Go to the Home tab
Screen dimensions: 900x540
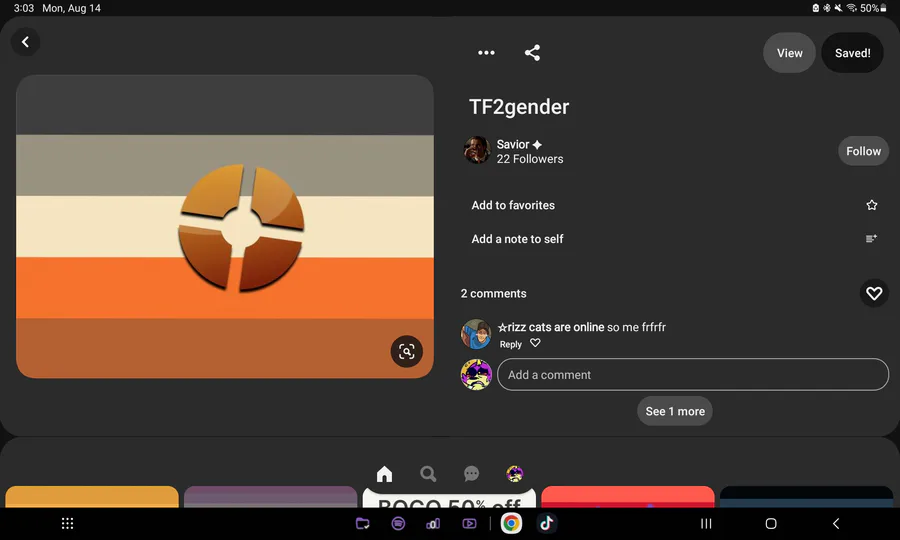tap(385, 474)
